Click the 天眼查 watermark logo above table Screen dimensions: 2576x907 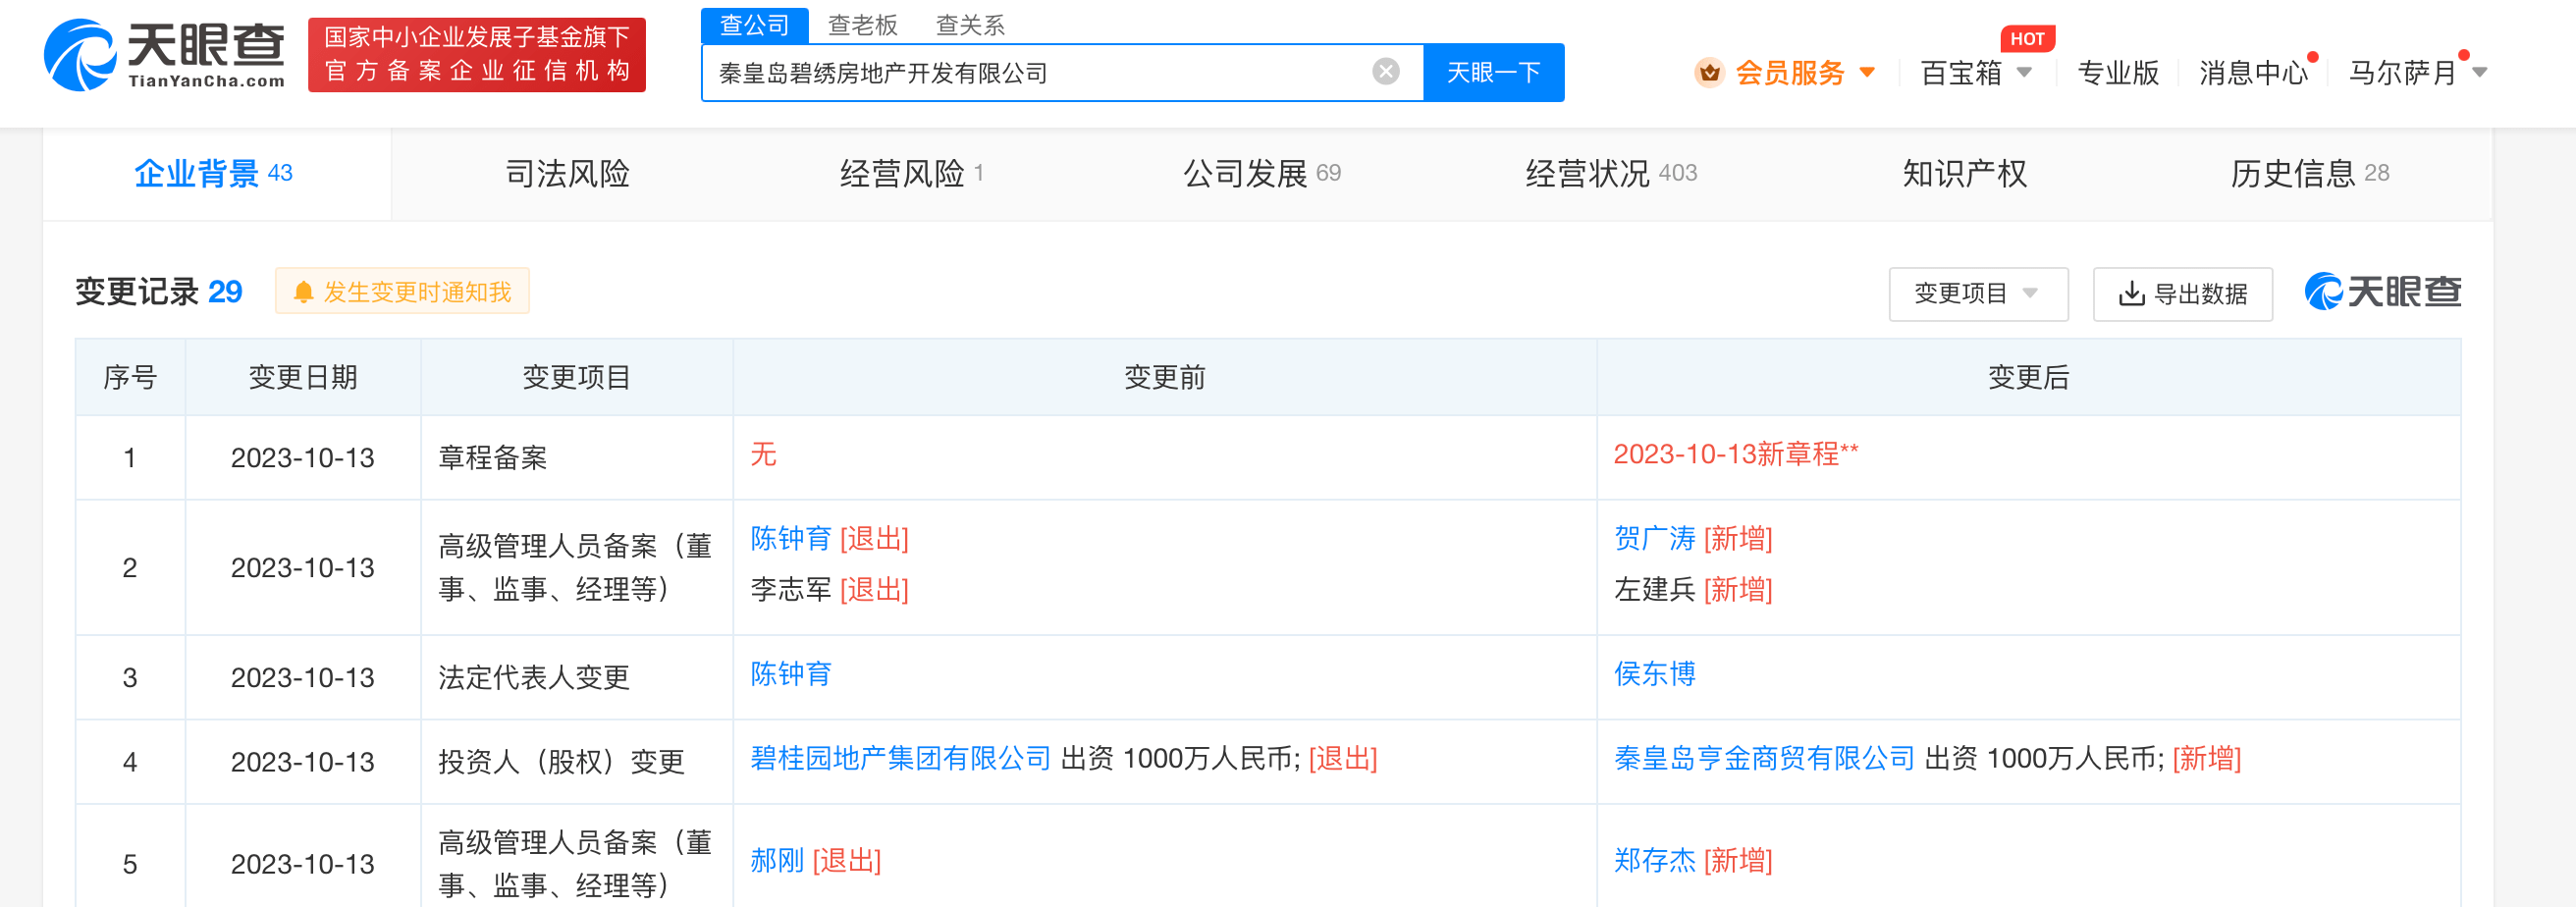tap(2382, 292)
